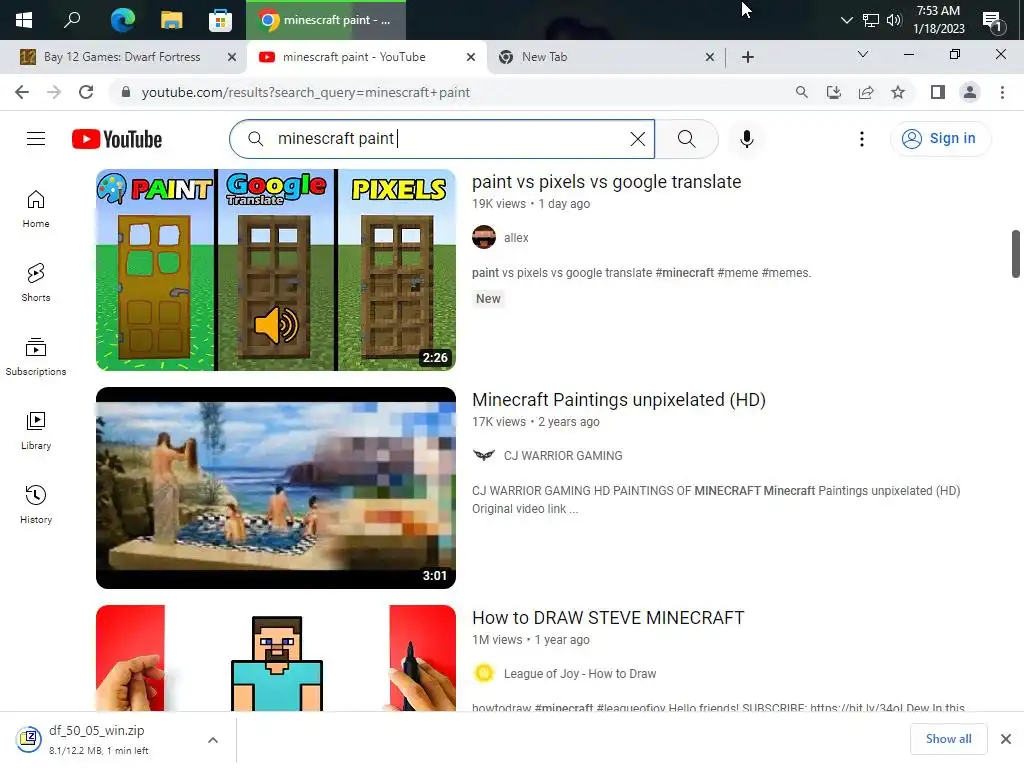Go back with the browser back arrow

(22, 92)
